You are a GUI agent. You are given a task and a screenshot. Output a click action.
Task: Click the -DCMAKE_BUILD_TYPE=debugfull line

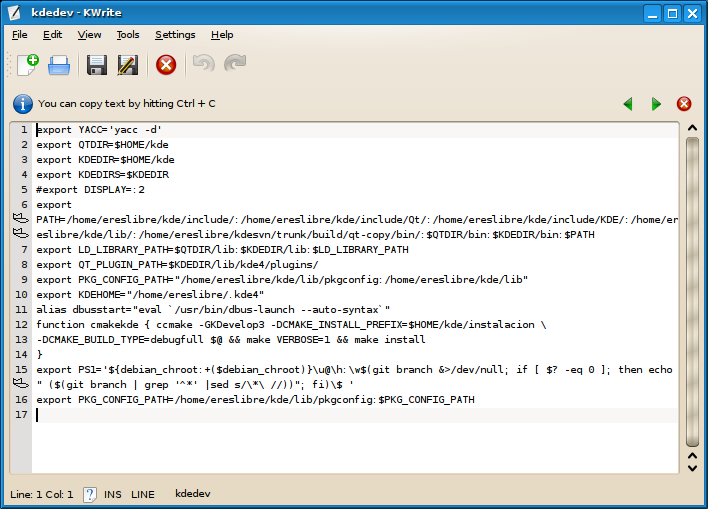[231, 340]
